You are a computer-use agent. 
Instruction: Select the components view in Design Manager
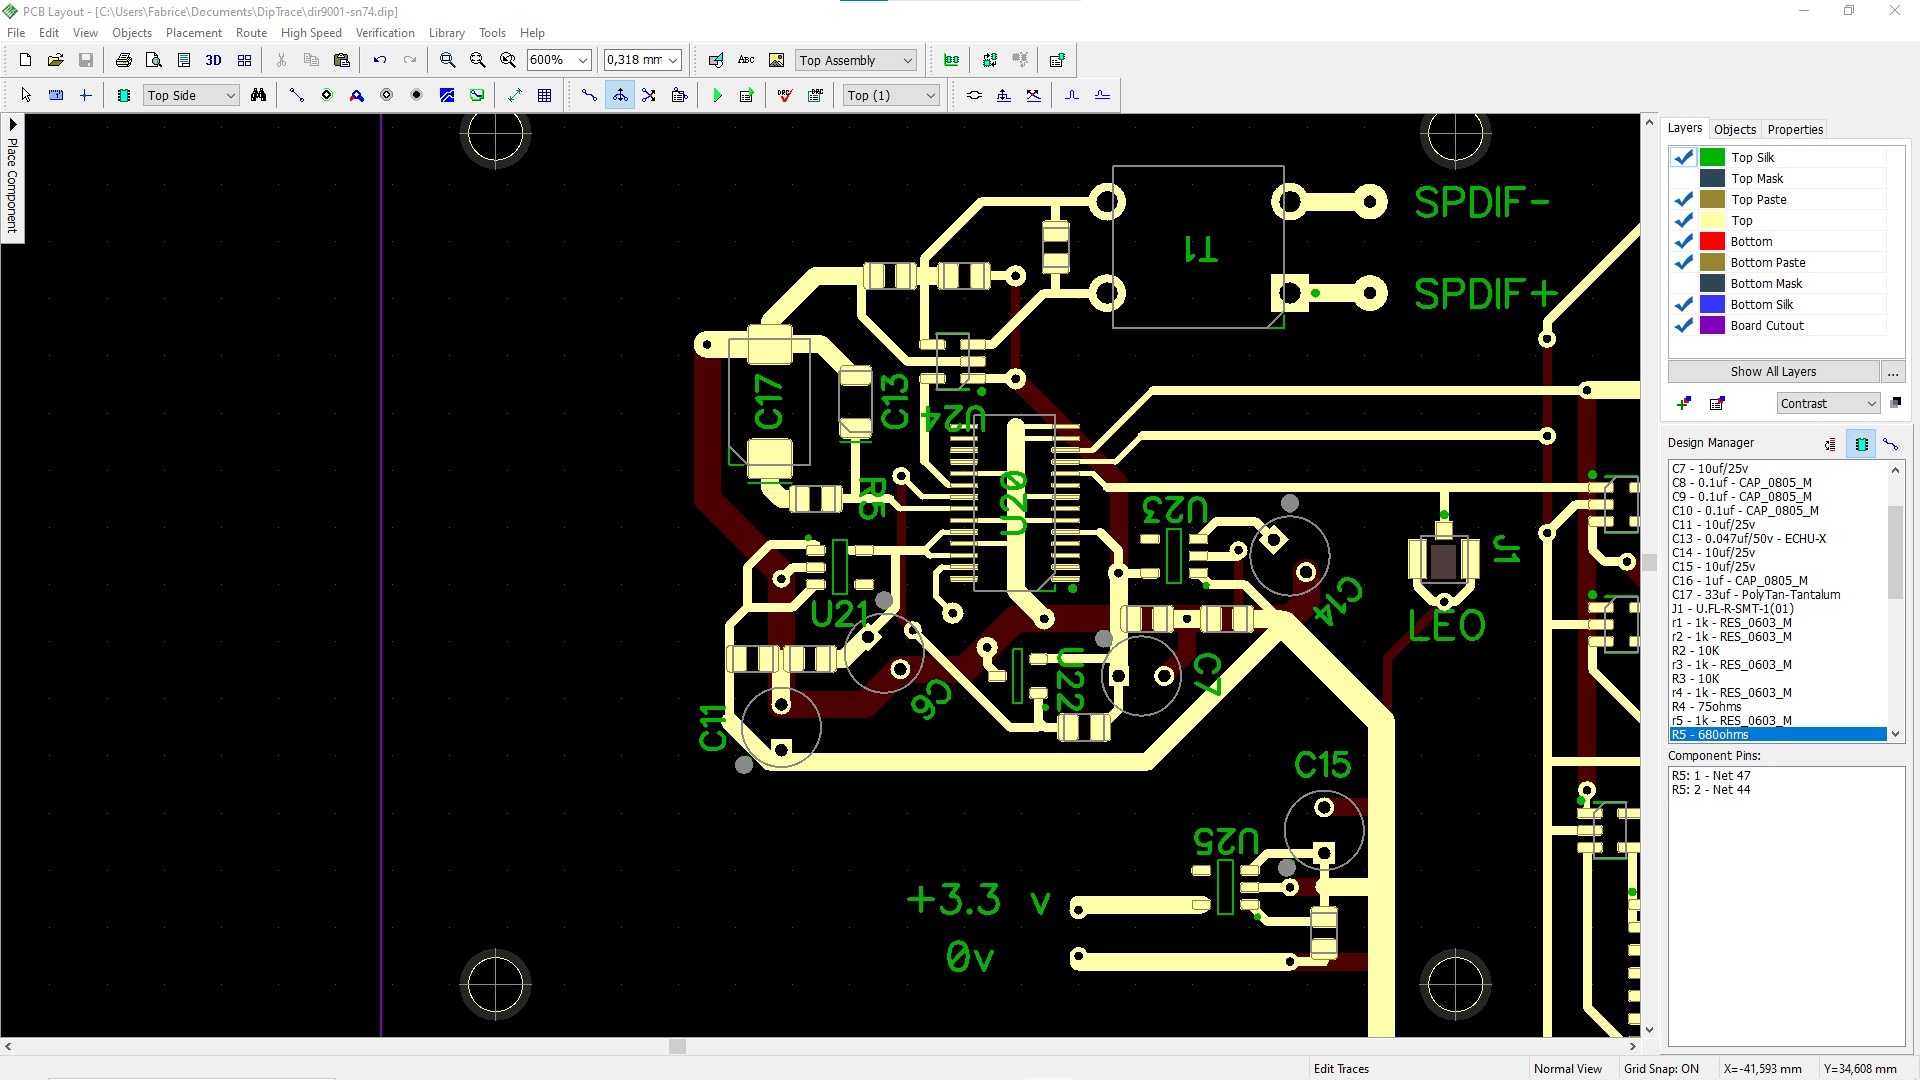pos(1861,444)
